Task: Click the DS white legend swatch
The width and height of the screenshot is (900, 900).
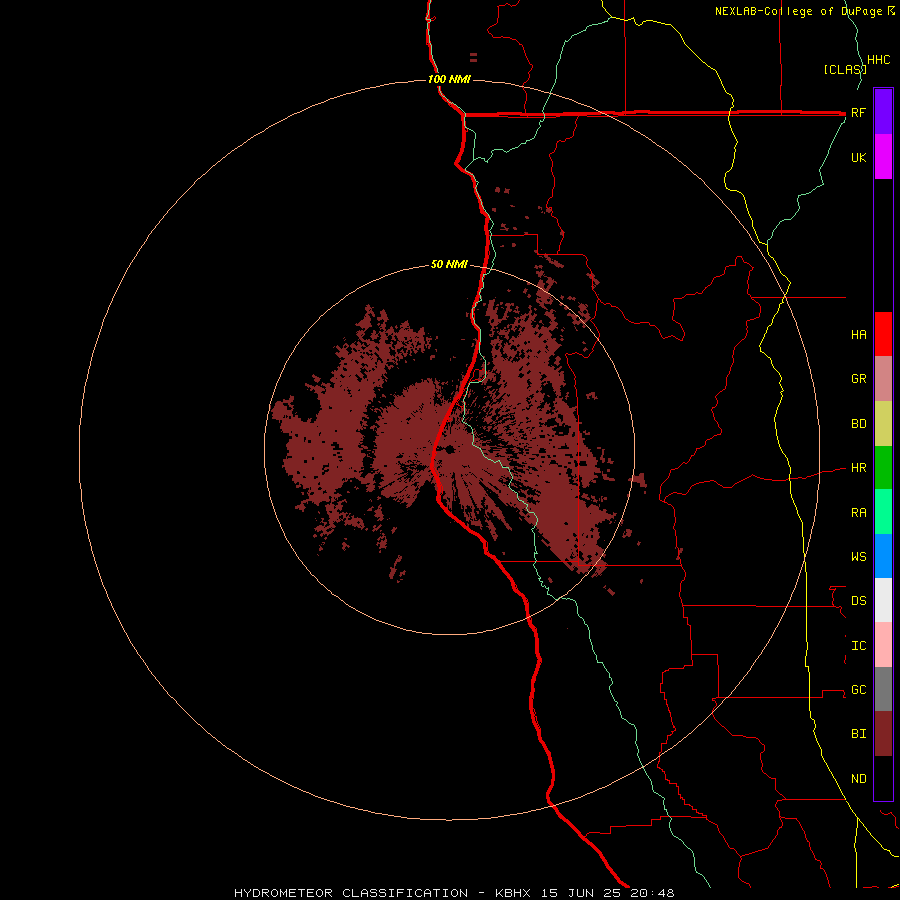Action: pyautogui.click(x=883, y=600)
